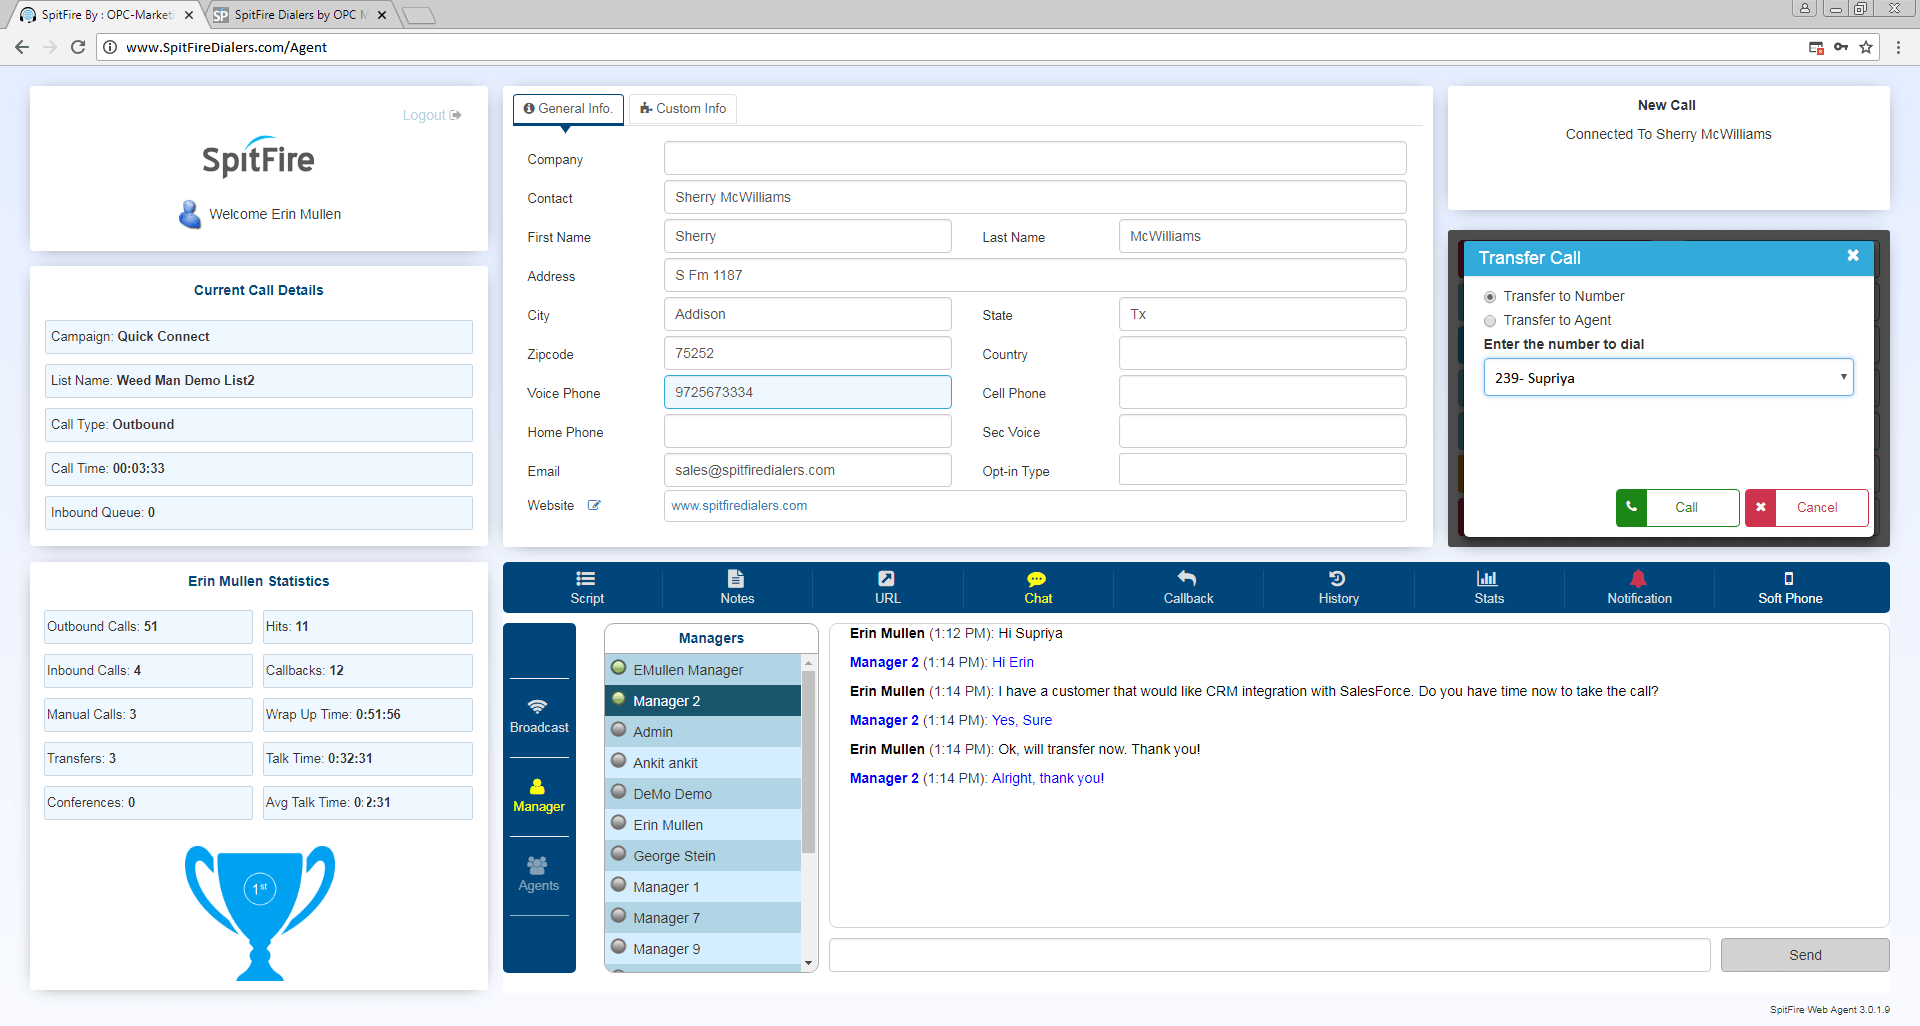Viewport: 1920px width, 1026px height.
Task: Open the Callback toolbar icon
Action: (x=1187, y=578)
